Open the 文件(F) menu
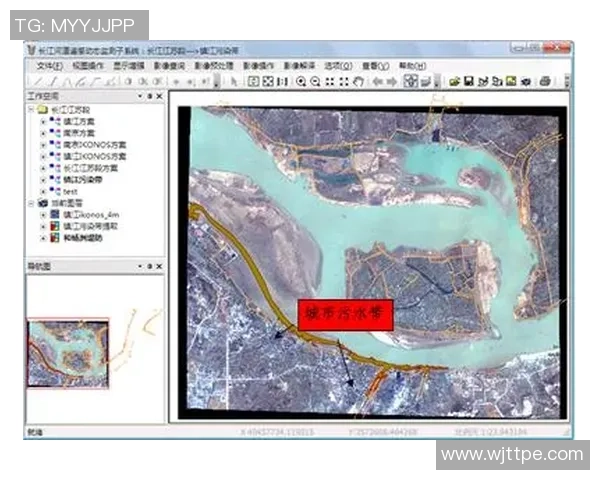 click(43, 65)
